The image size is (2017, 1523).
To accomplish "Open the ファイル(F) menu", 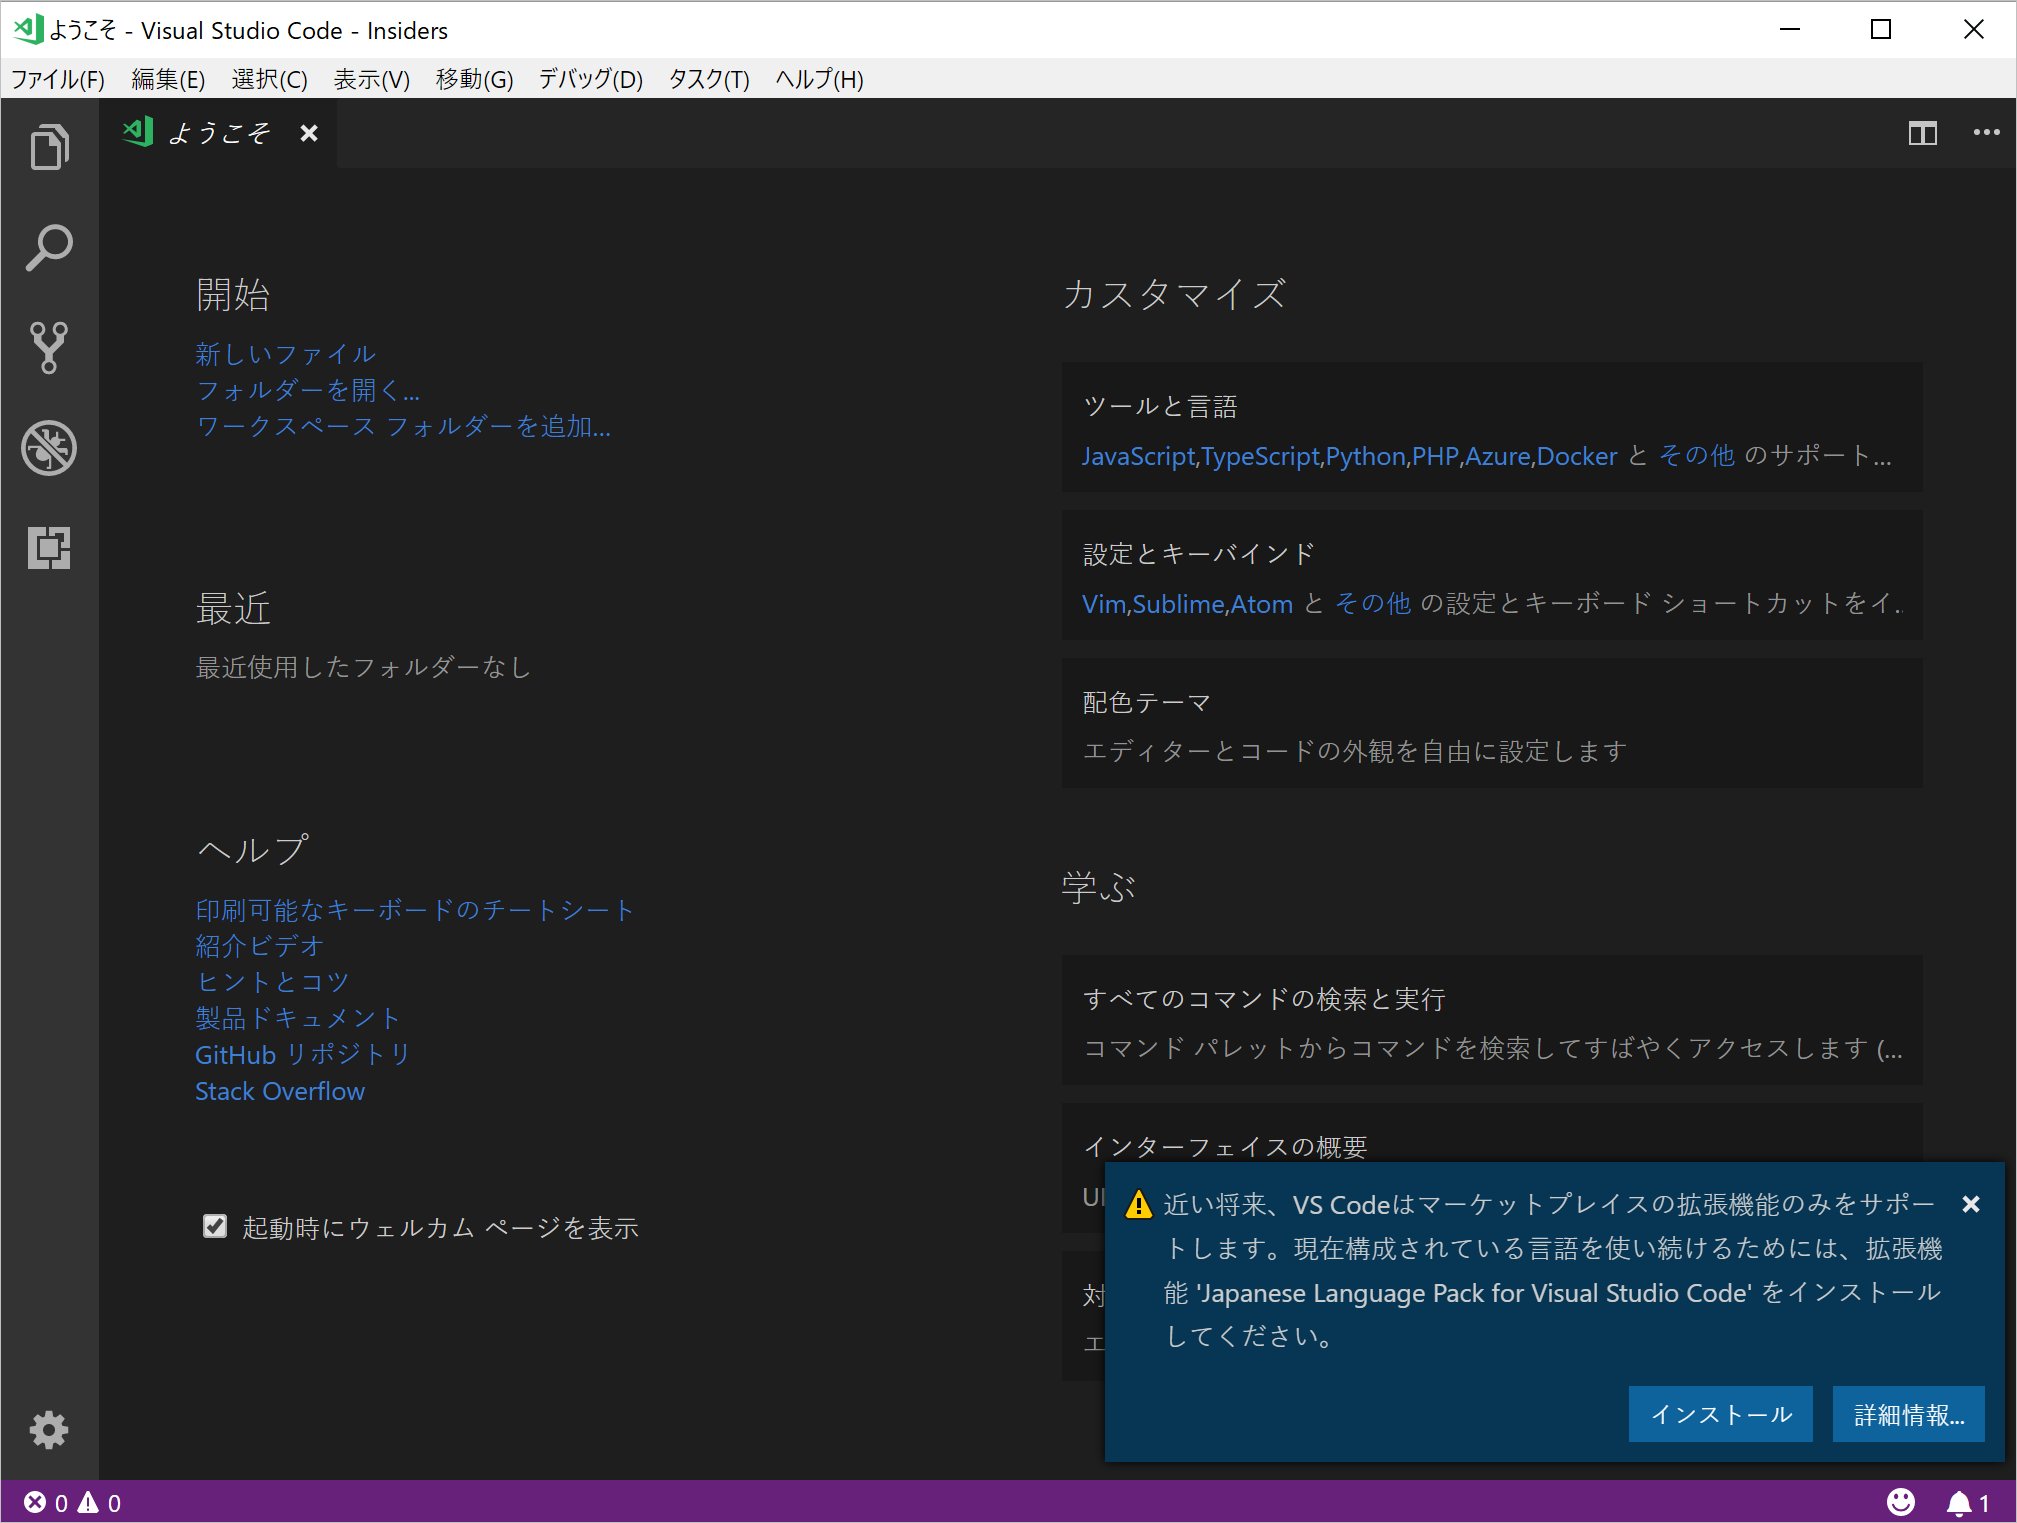I will 58,79.
